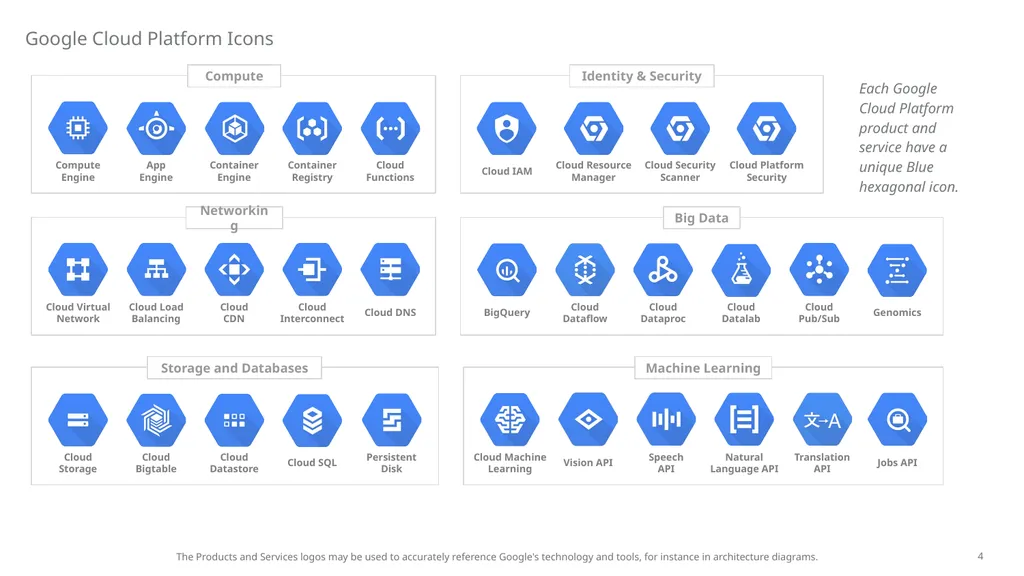Select the Translation API icon
Screen dimensions: 1024x576
[x=822, y=419]
